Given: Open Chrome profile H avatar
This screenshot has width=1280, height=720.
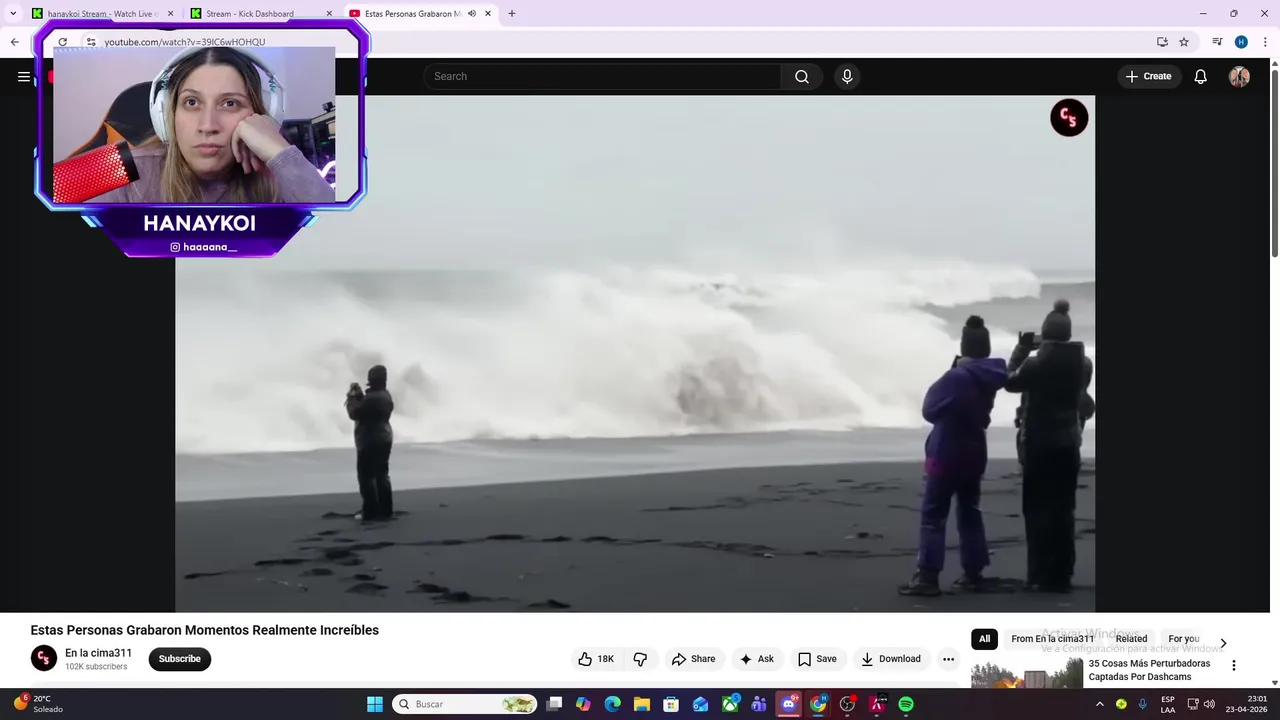Looking at the screenshot, I should (x=1241, y=42).
